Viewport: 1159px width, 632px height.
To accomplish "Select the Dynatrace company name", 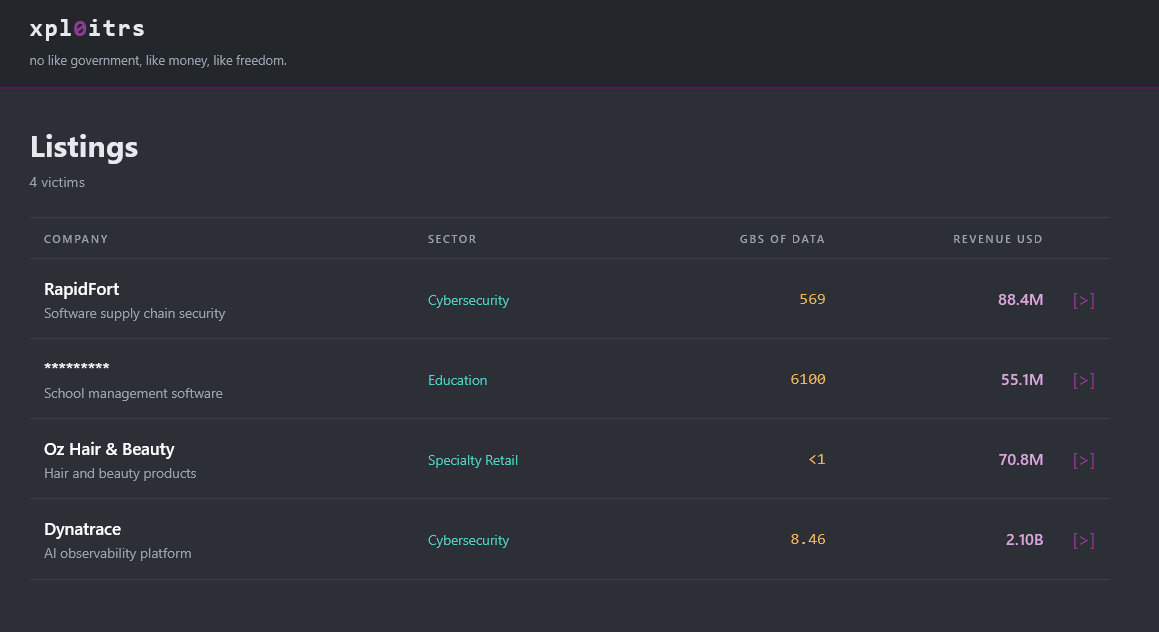I will [83, 529].
